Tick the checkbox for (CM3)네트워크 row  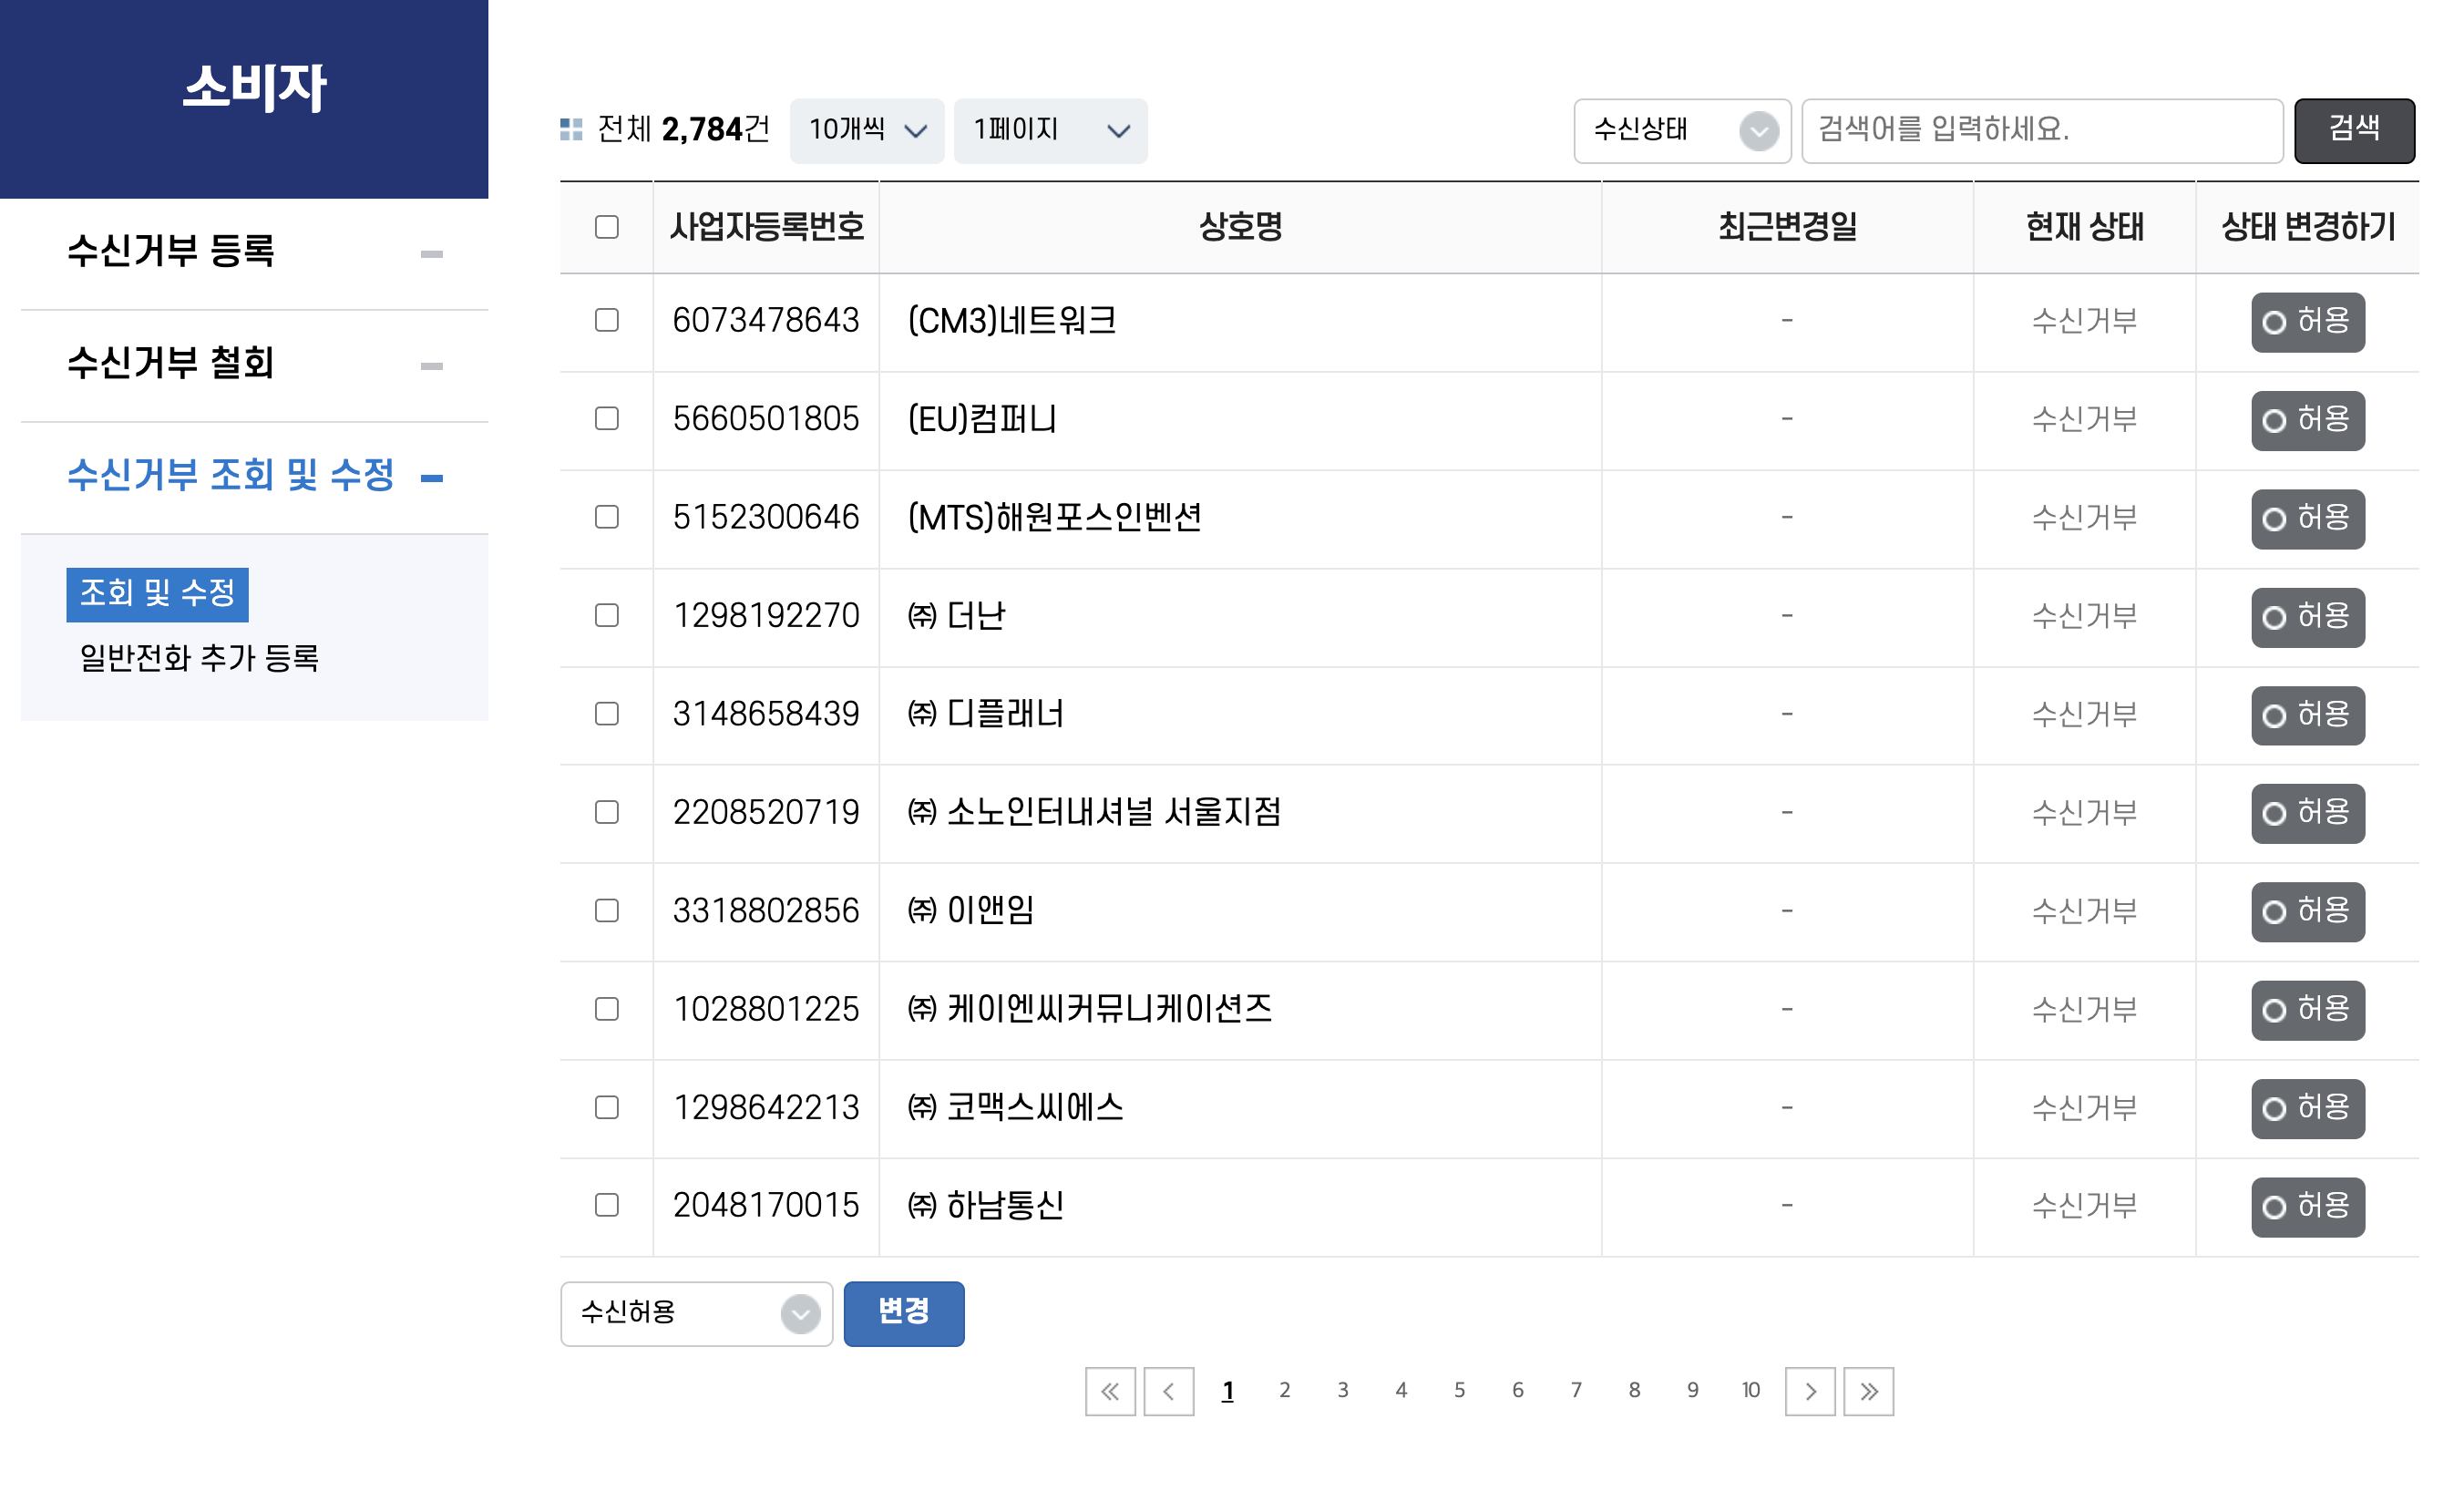pyautogui.click(x=606, y=320)
